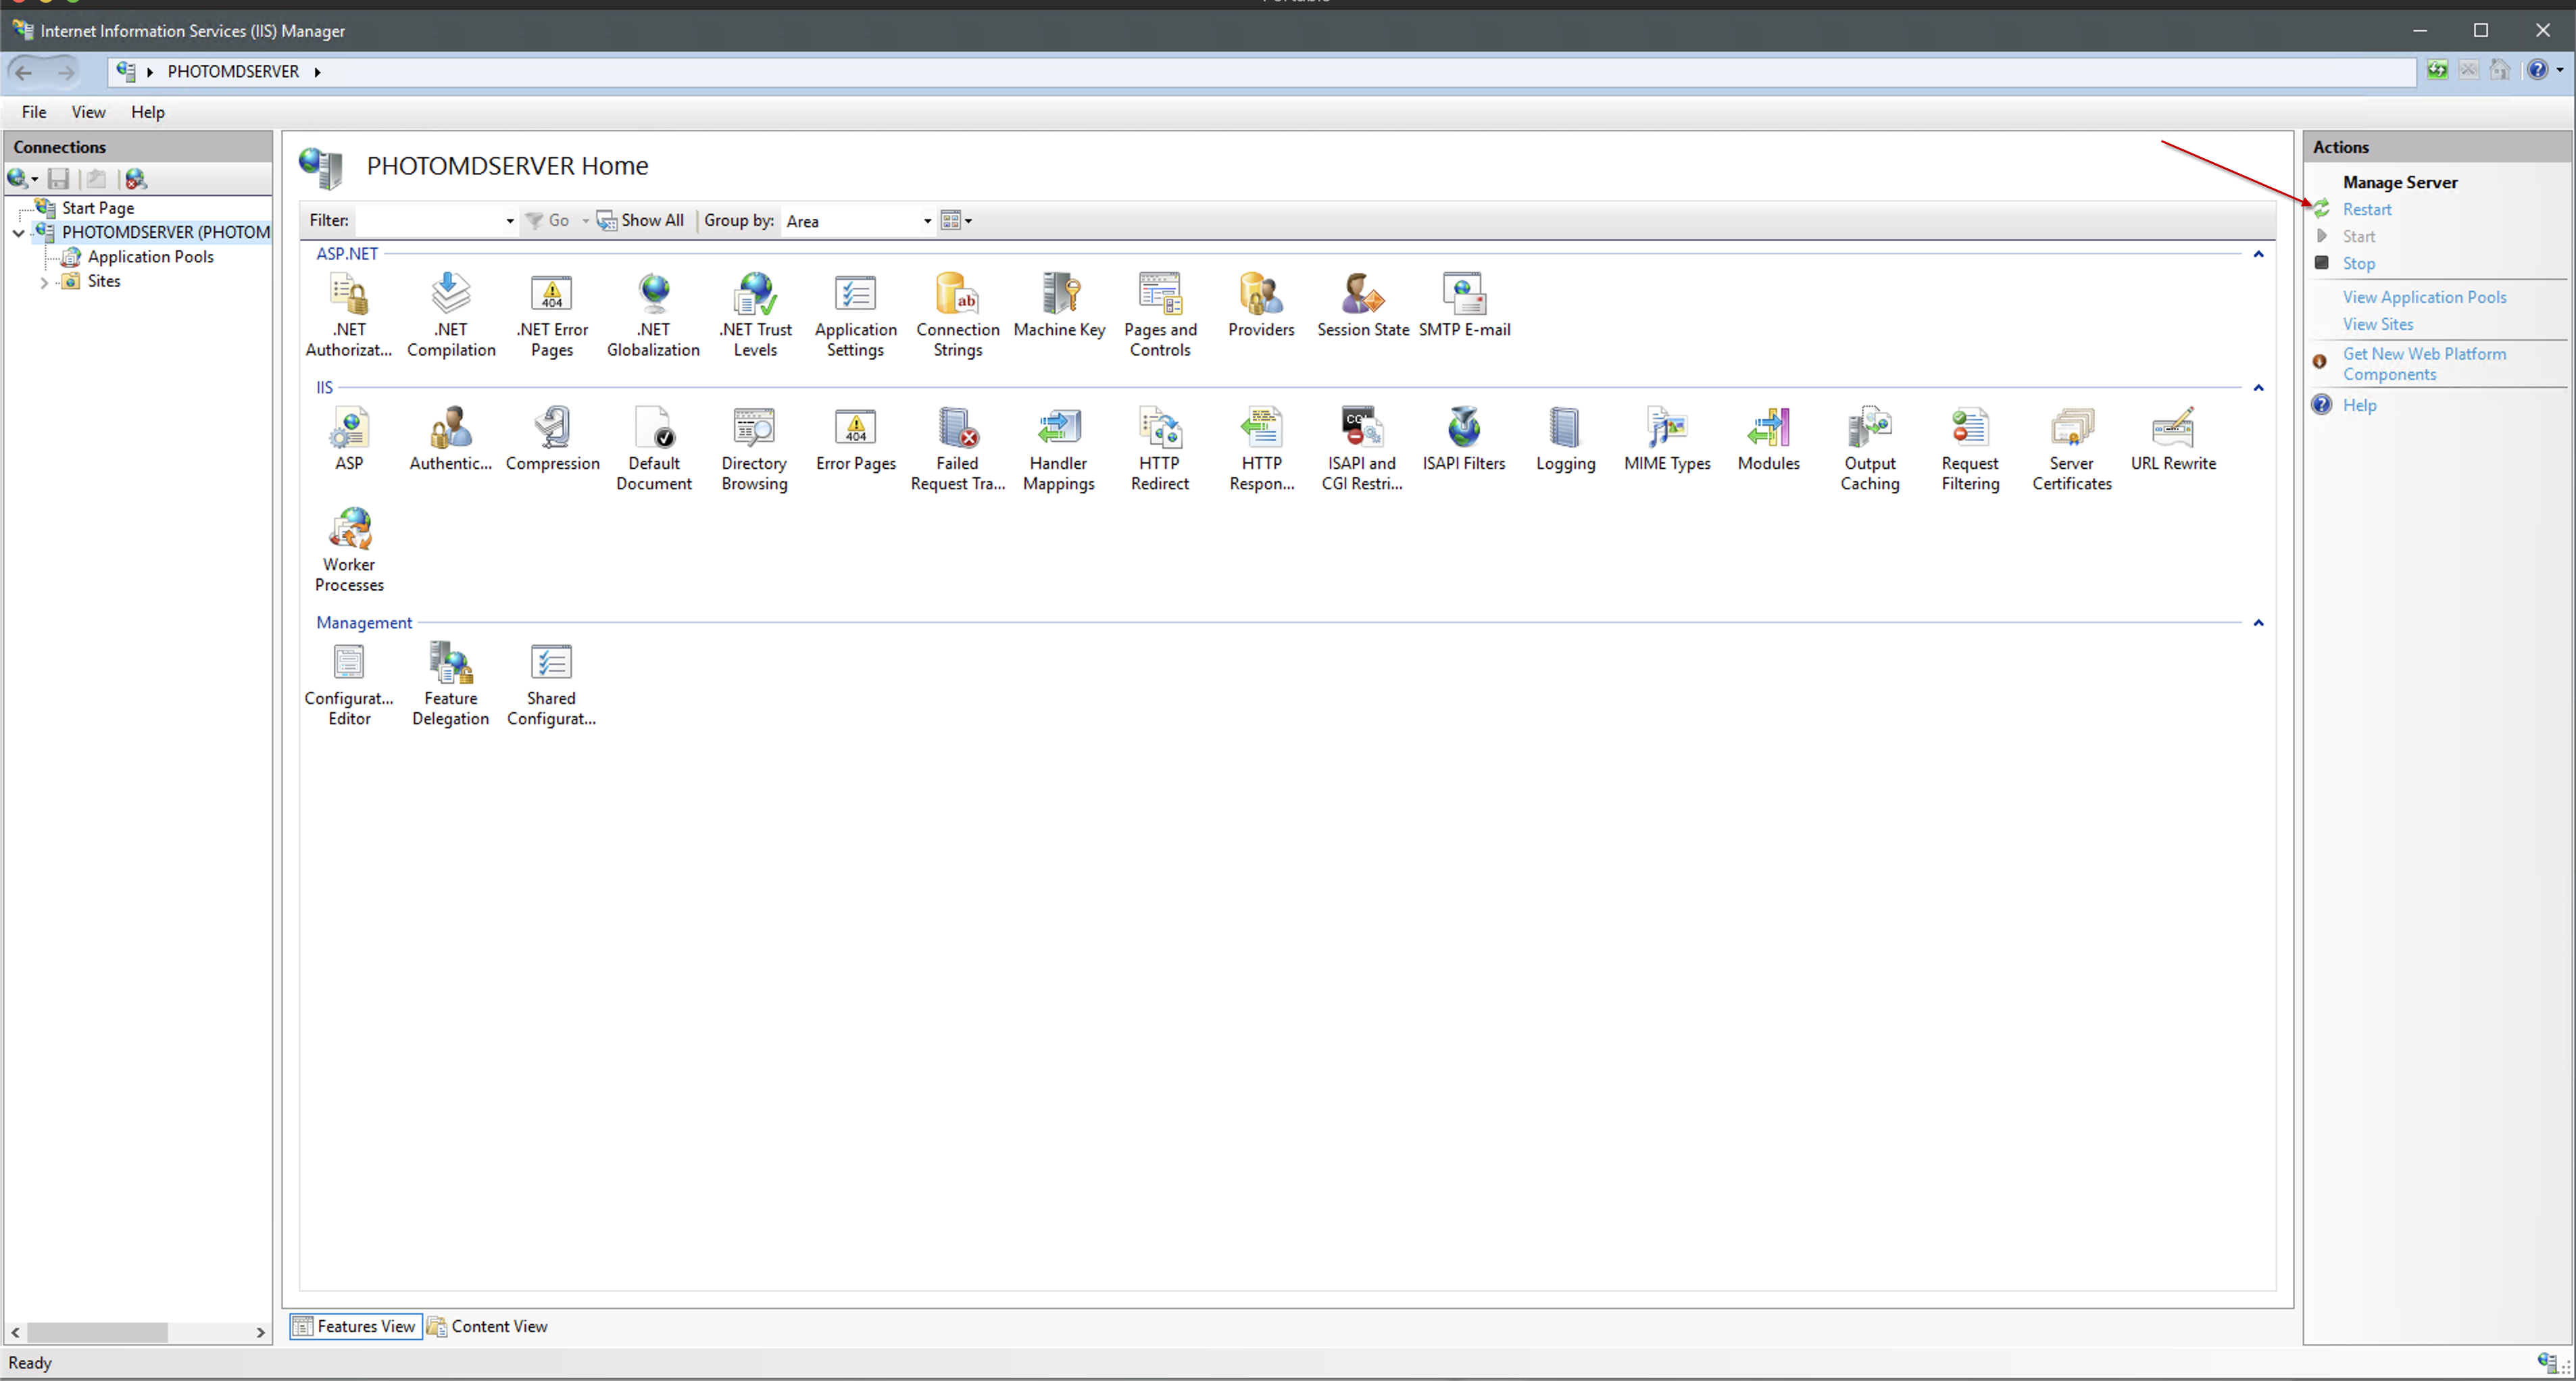Open Application Settings feature

(x=855, y=314)
